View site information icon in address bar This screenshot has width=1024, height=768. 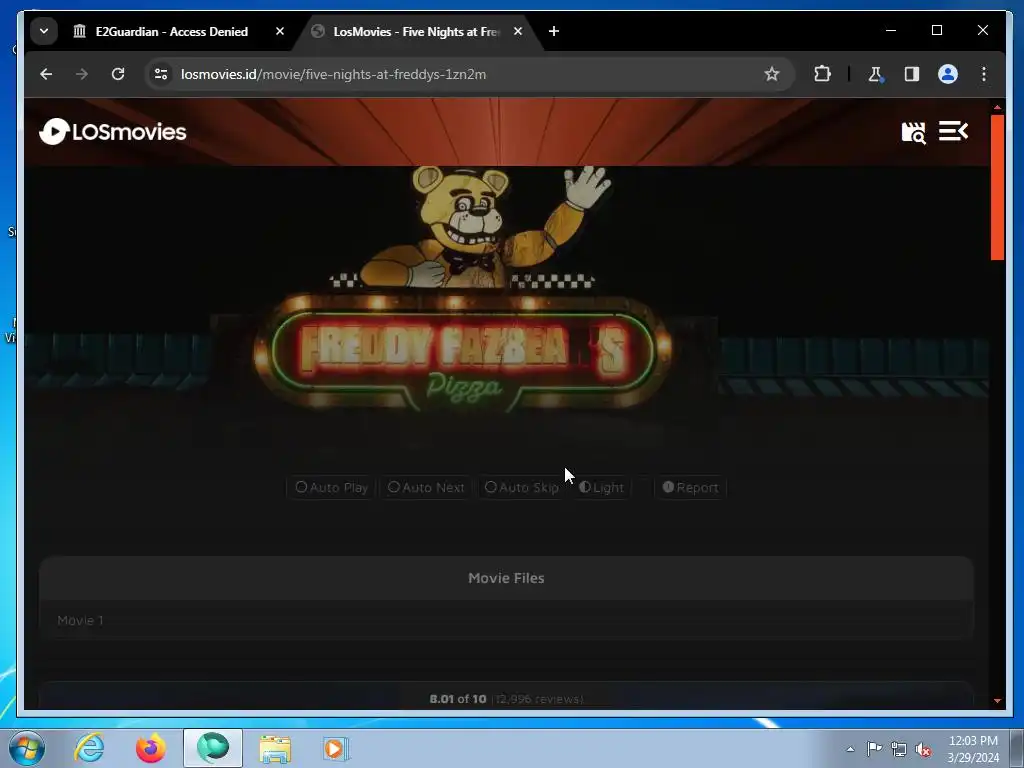click(161, 74)
